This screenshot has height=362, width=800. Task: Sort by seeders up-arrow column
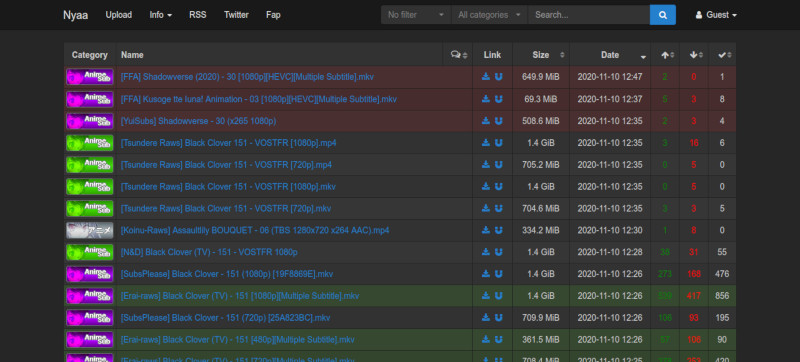[x=667, y=55]
